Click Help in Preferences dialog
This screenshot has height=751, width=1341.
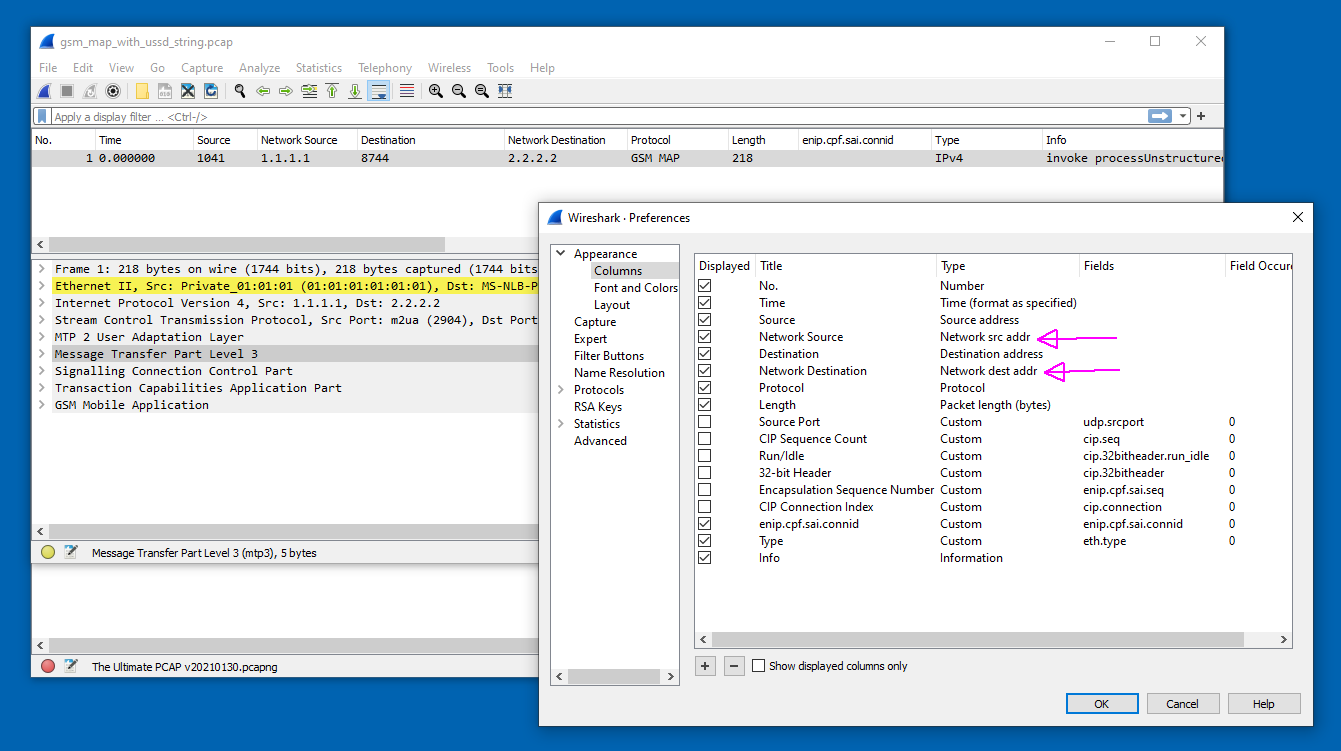[x=1264, y=704]
